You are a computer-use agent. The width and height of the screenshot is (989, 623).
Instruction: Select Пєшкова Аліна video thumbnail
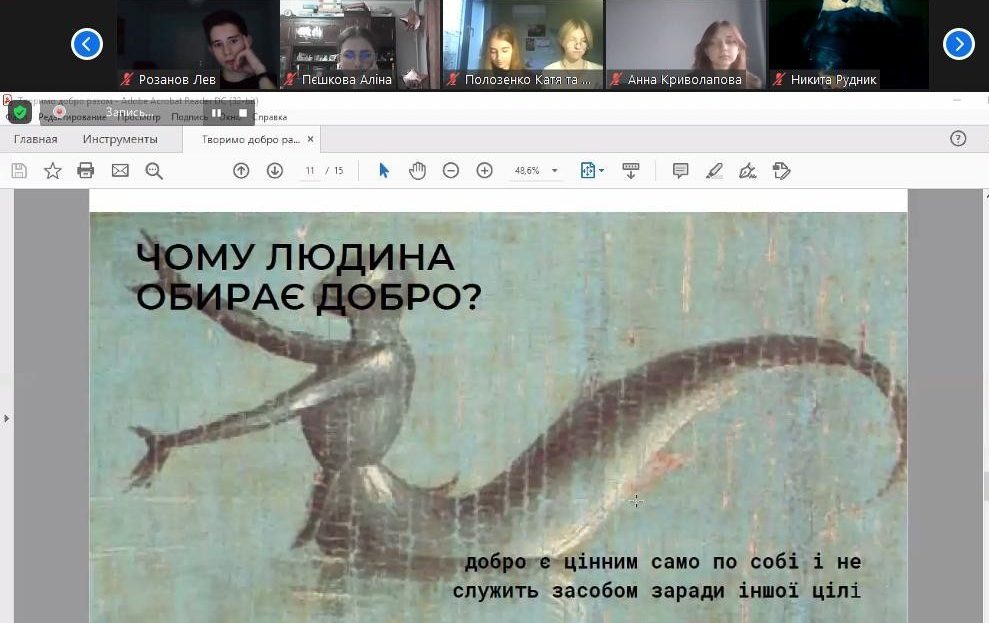[360, 44]
